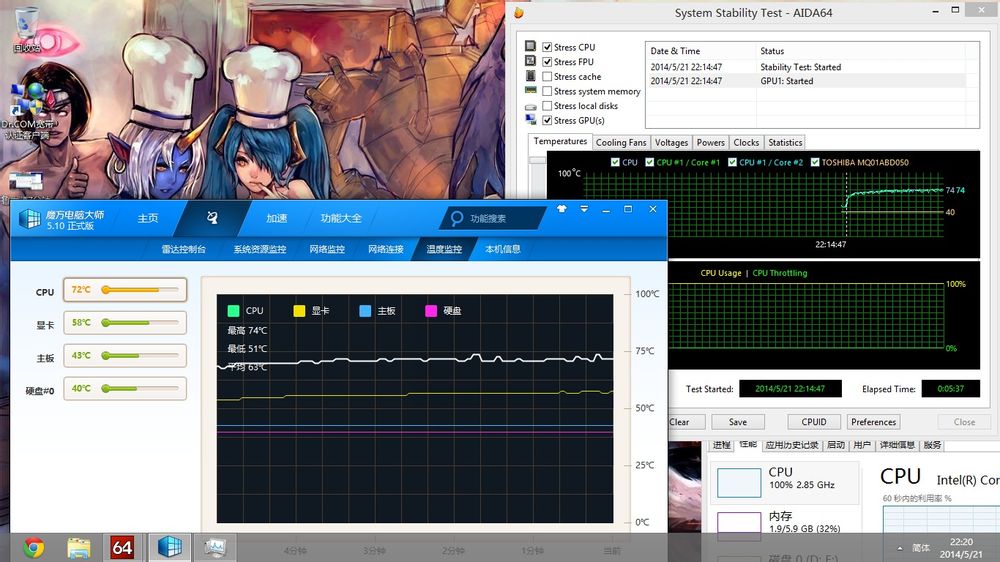Click the yellow 显卡 legend swatch
The height and width of the screenshot is (562, 1000).
click(299, 311)
